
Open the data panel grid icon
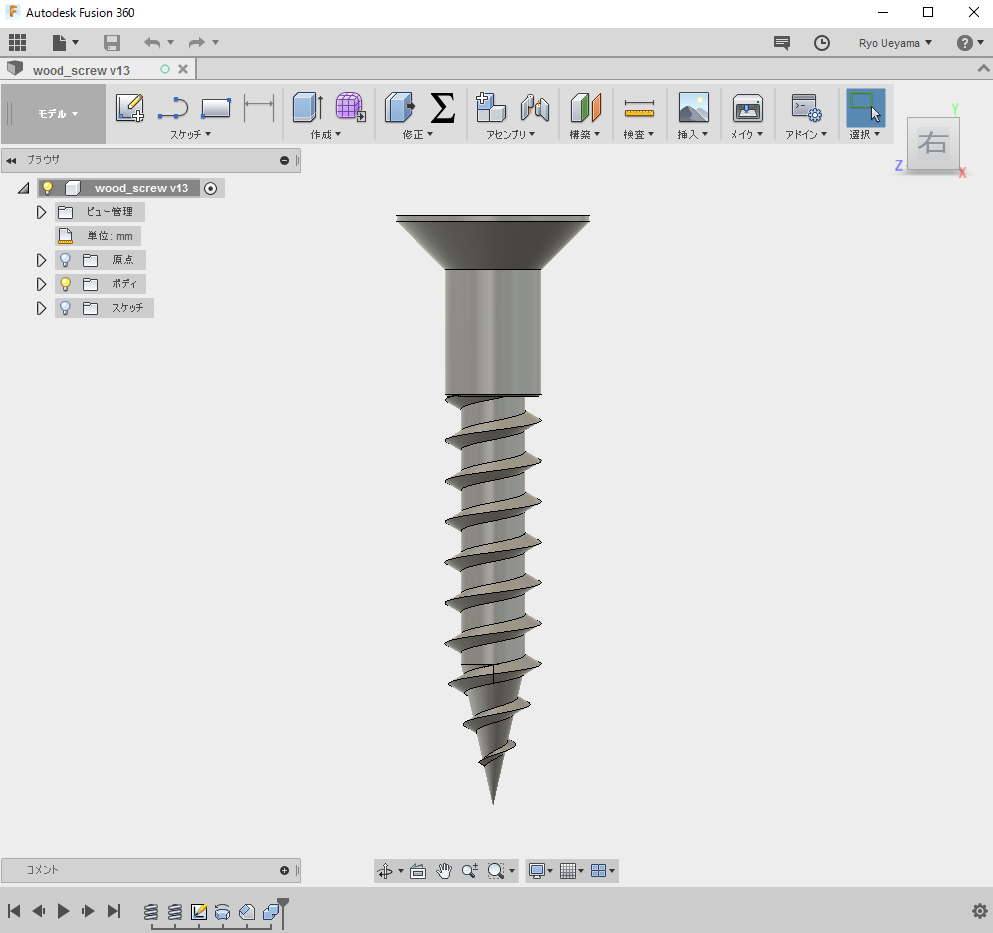(x=17, y=42)
